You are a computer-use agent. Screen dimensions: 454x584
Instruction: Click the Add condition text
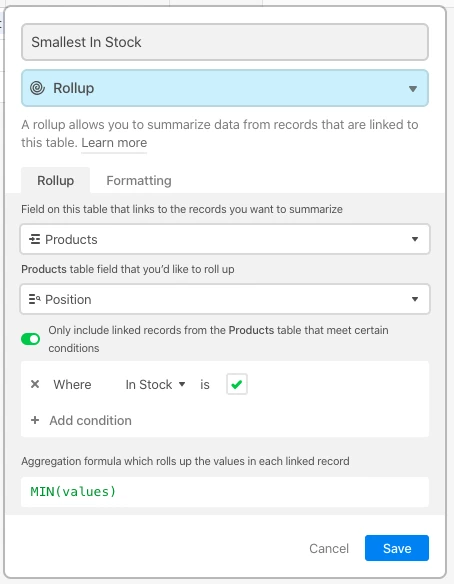click(91, 420)
